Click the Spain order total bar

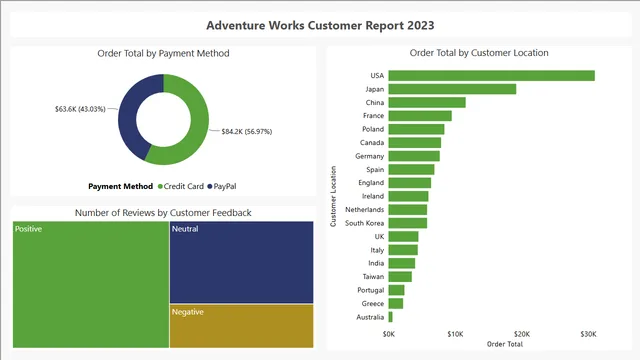(x=411, y=169)
